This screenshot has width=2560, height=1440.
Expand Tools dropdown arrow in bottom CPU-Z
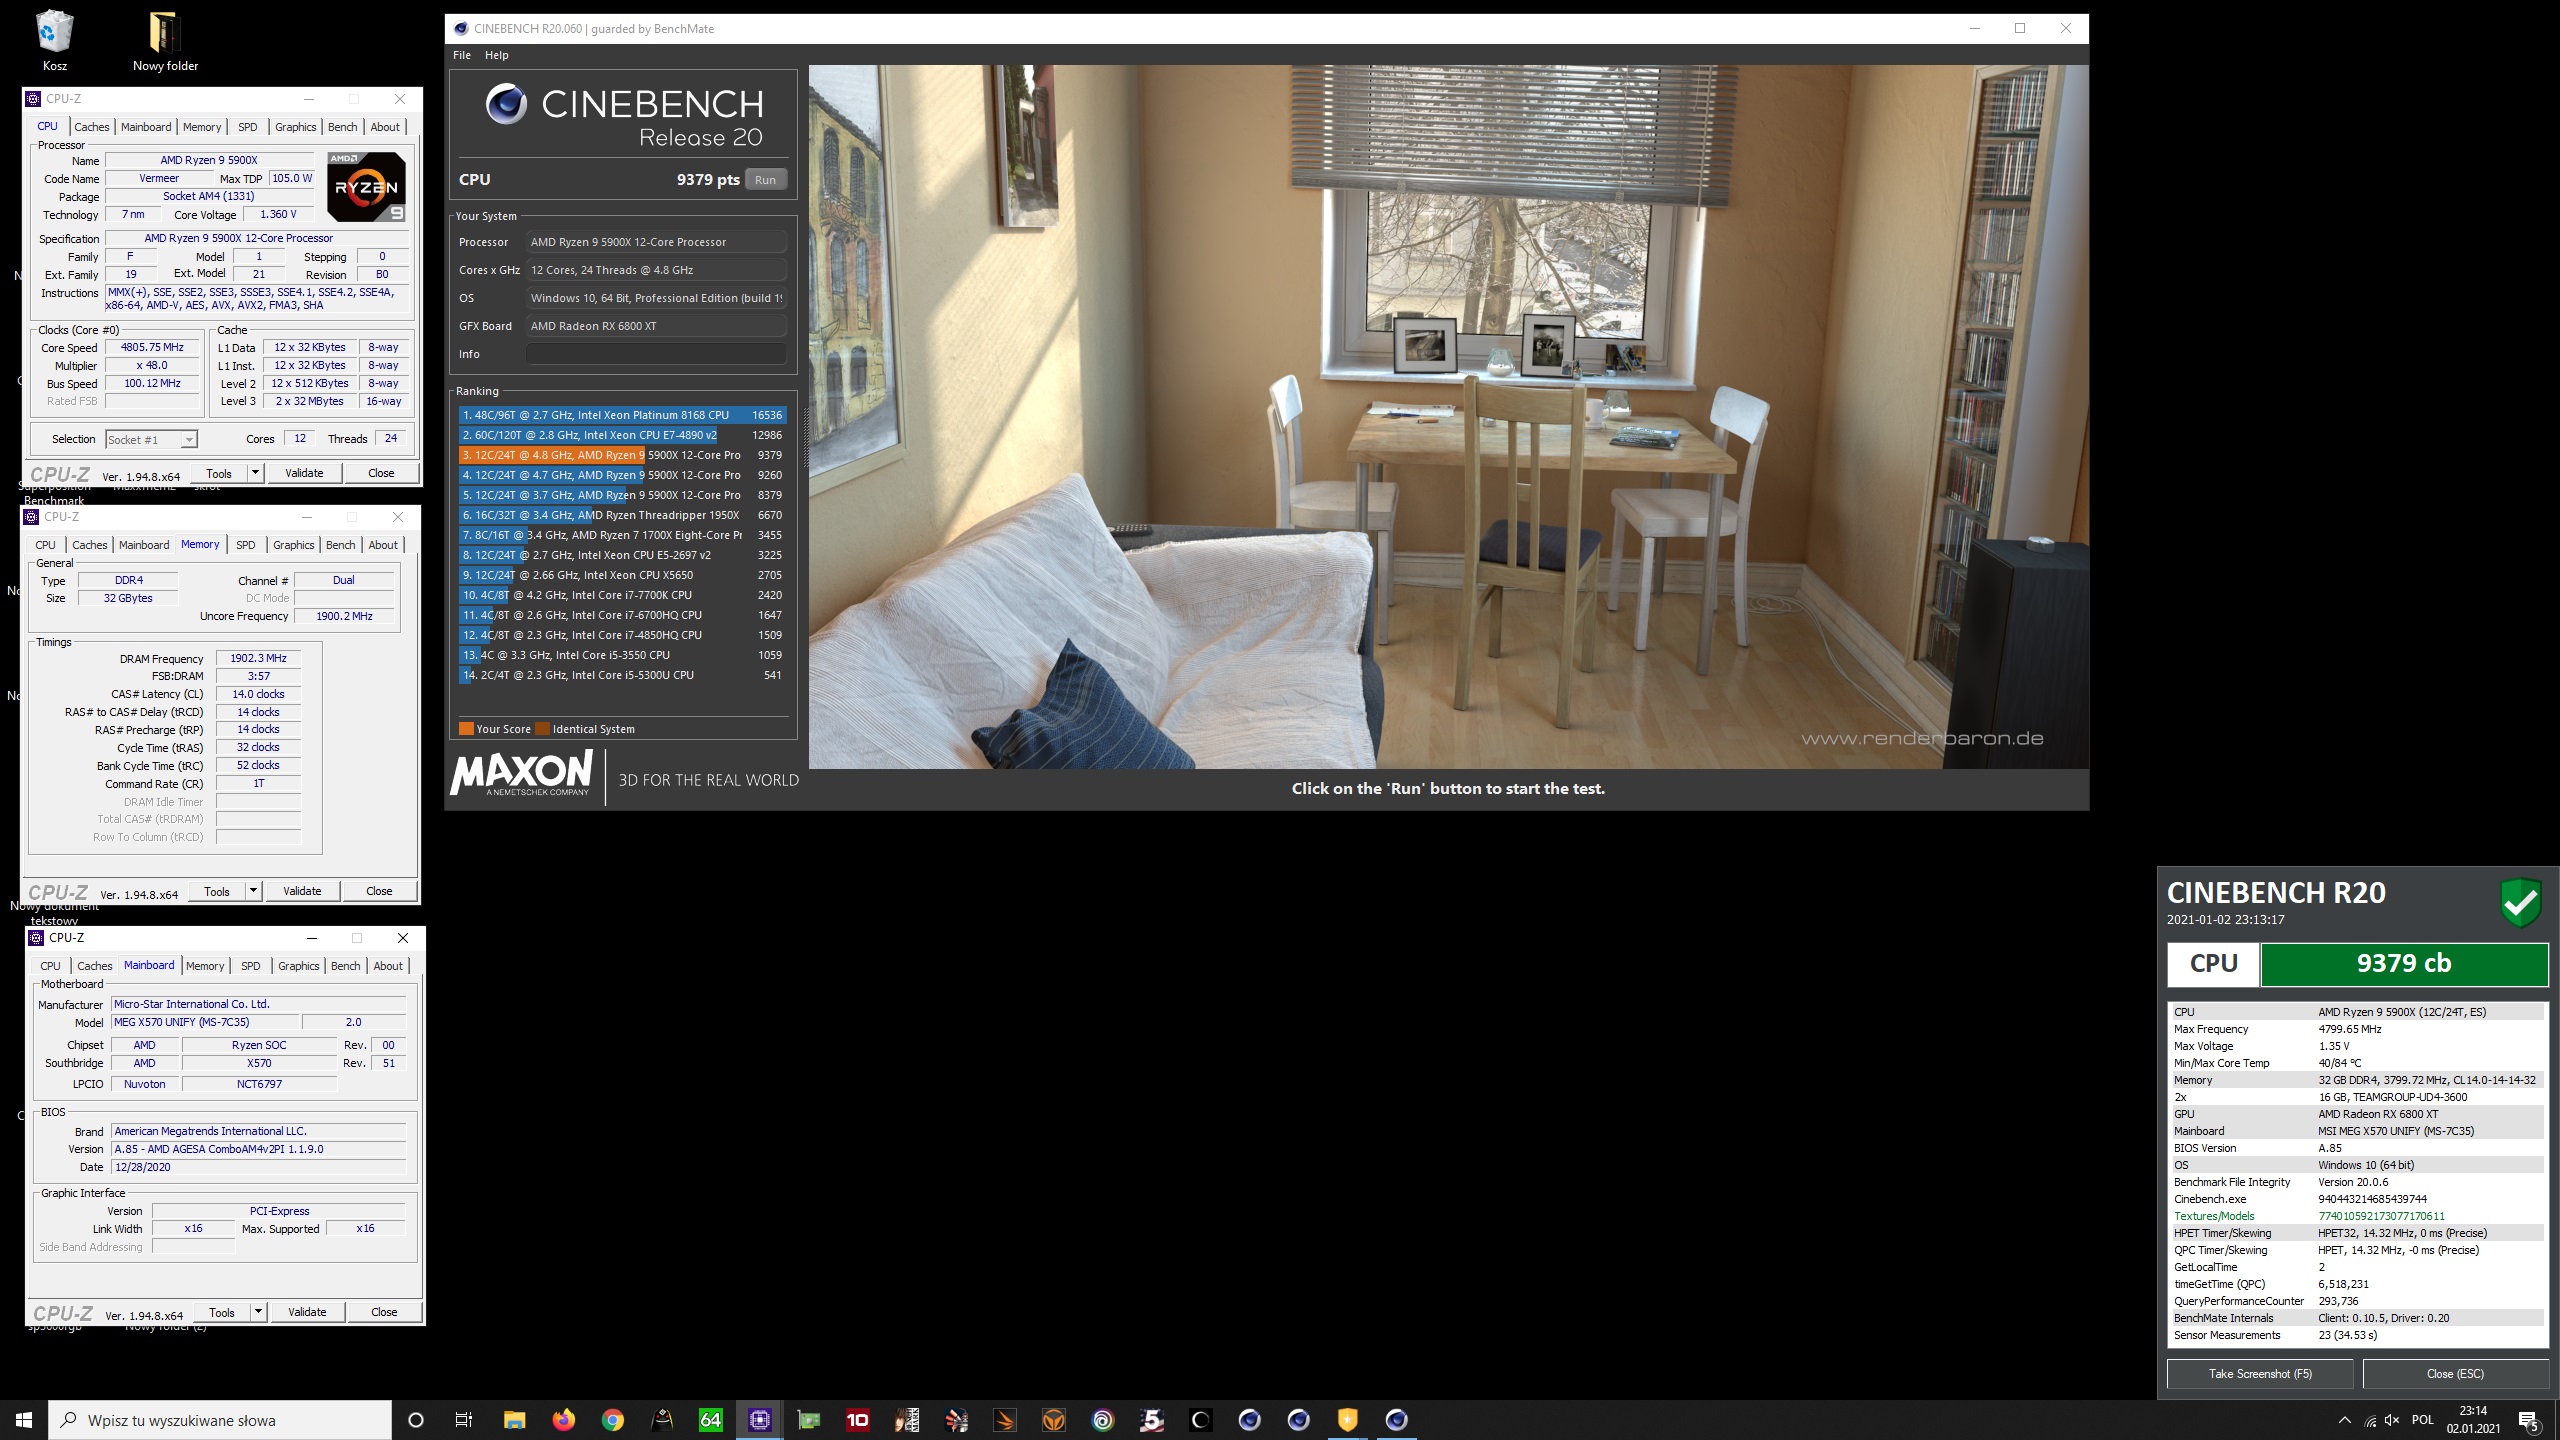tap(258, 1312)
